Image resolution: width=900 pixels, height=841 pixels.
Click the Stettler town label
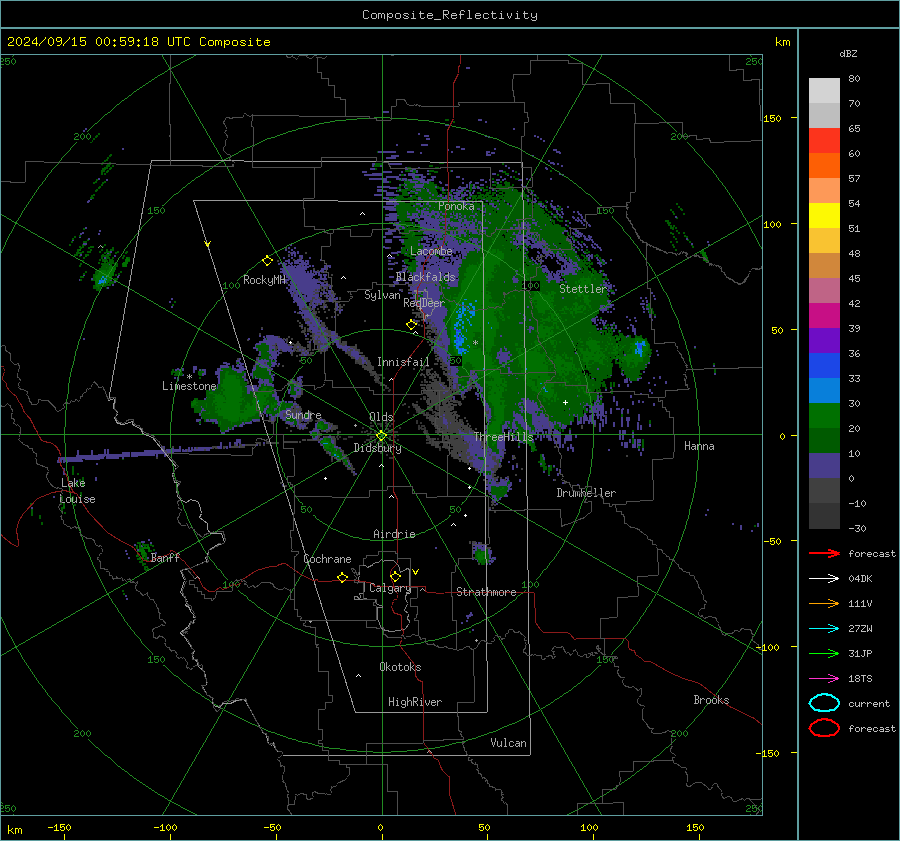(x=583, y=289)
